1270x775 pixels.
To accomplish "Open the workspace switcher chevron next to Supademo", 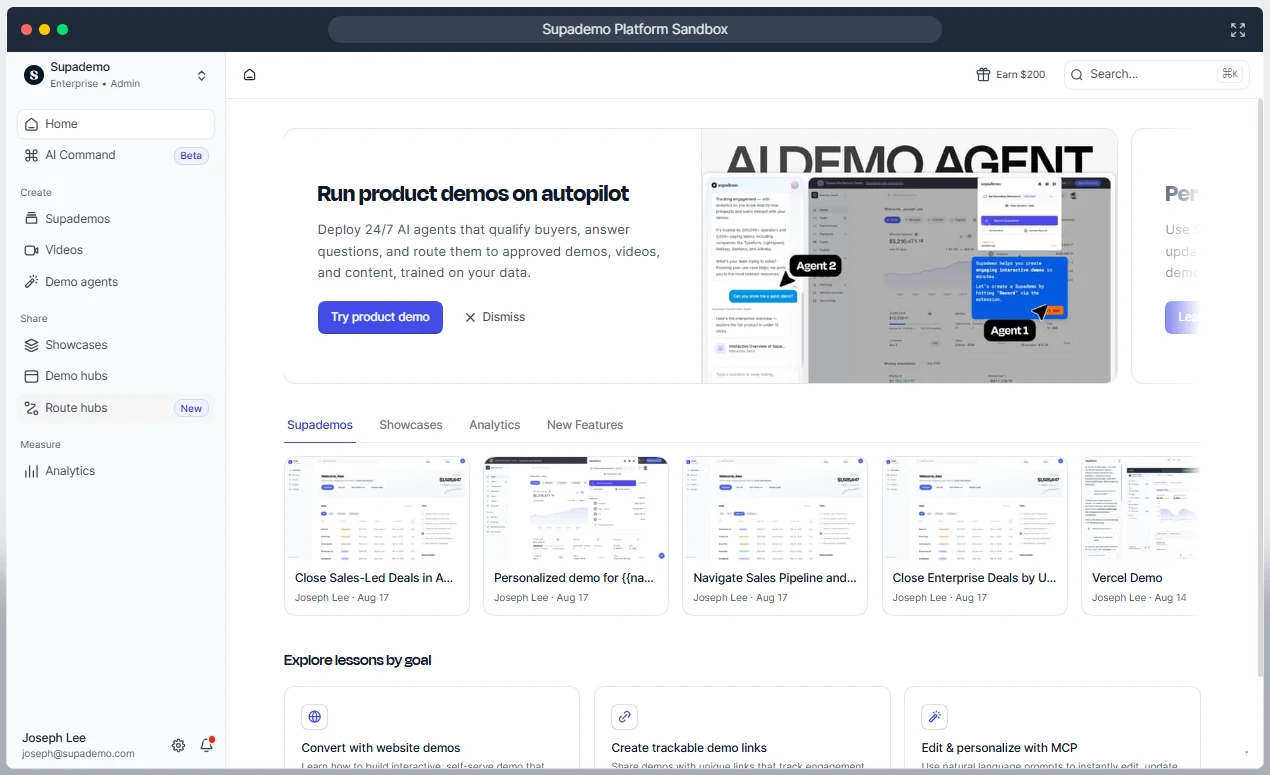I will click(201, 75).
